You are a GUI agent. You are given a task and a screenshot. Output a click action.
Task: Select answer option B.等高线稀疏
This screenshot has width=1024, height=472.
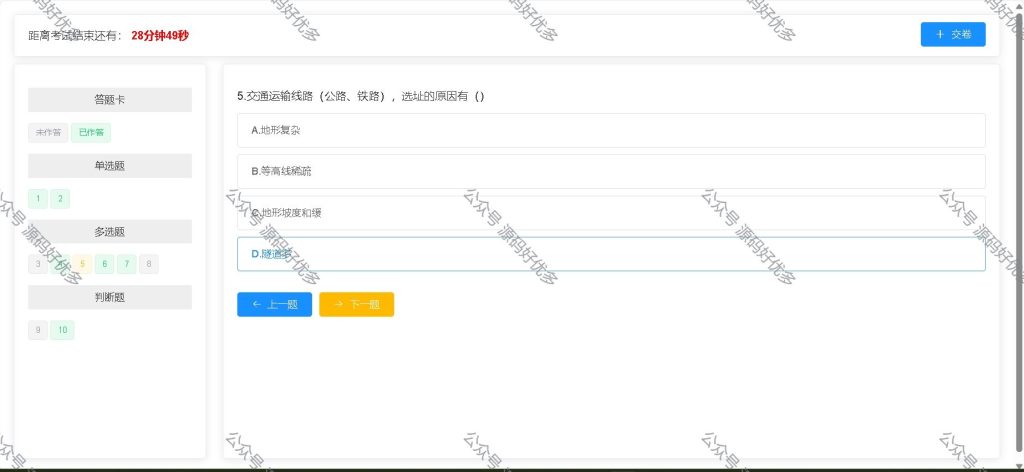pyautogui.click(x=611, y=172)
